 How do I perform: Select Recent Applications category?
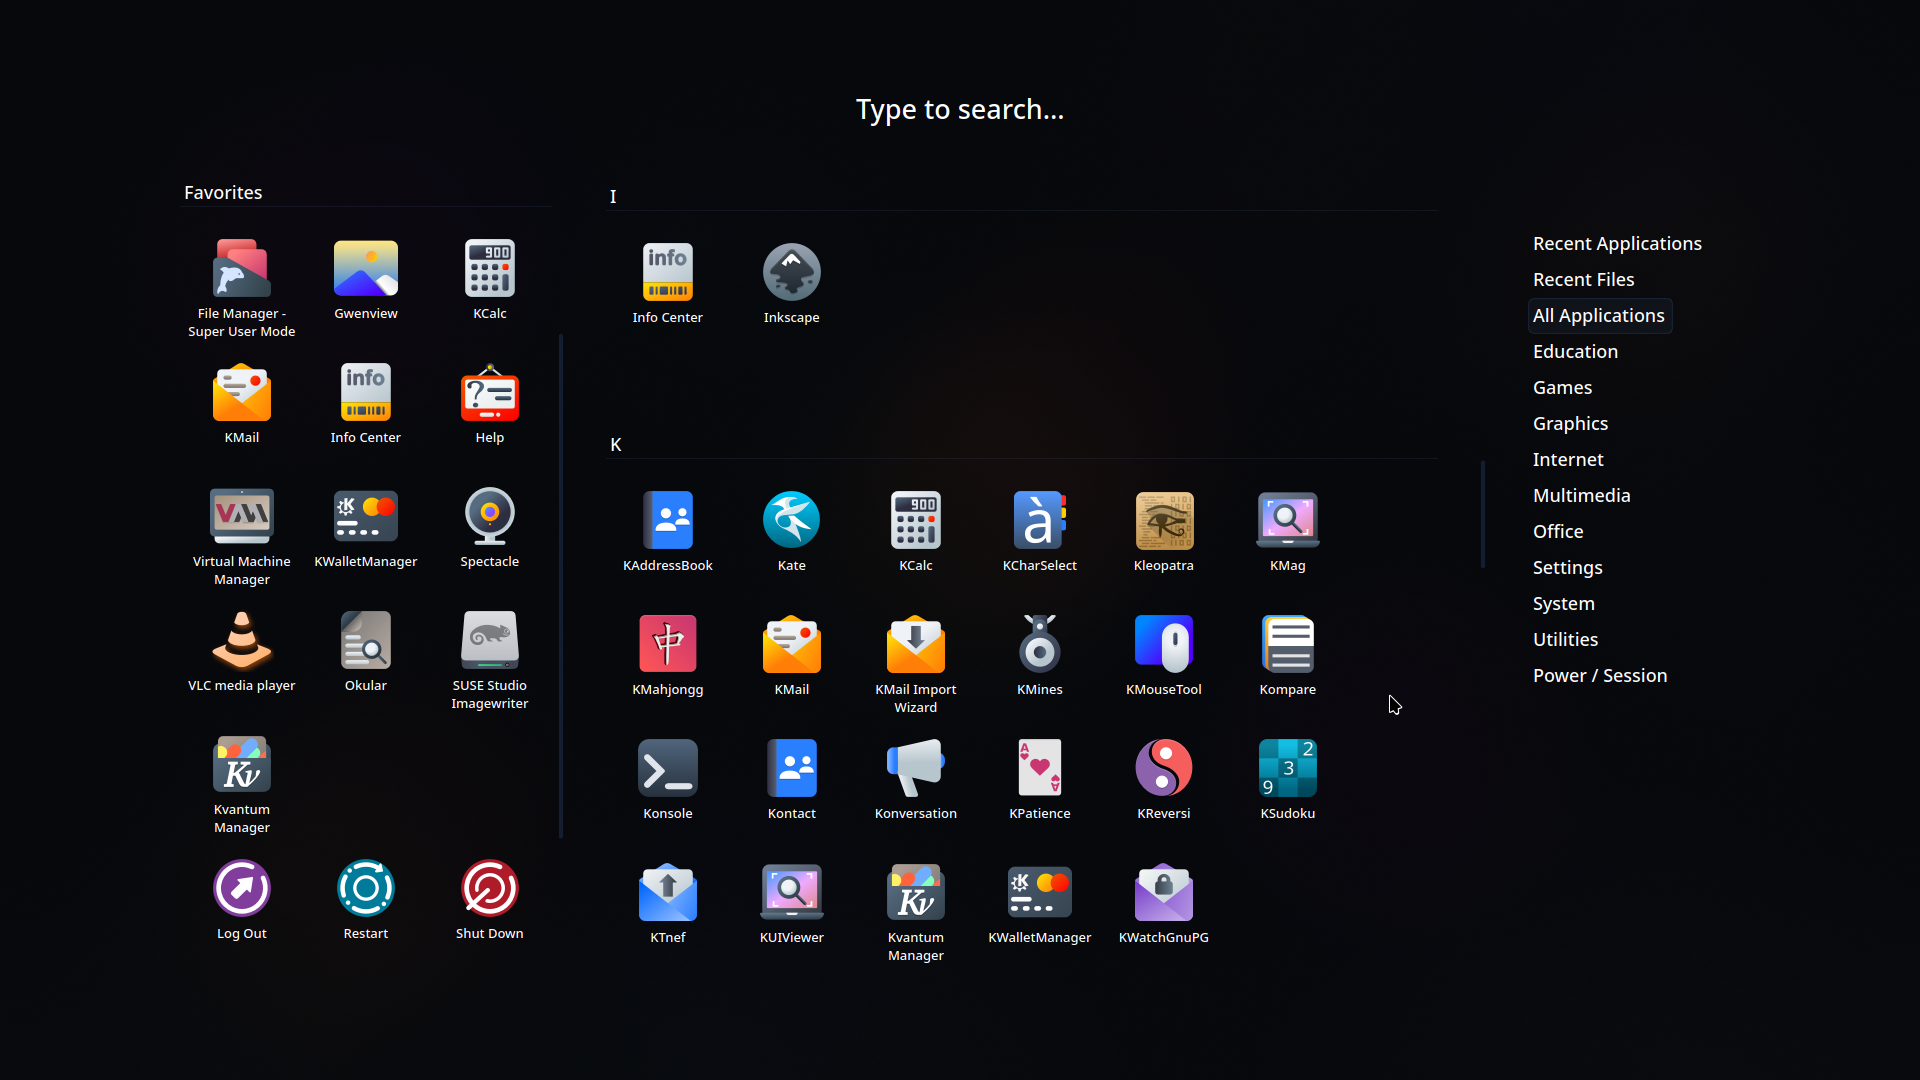pos(1617,244)
